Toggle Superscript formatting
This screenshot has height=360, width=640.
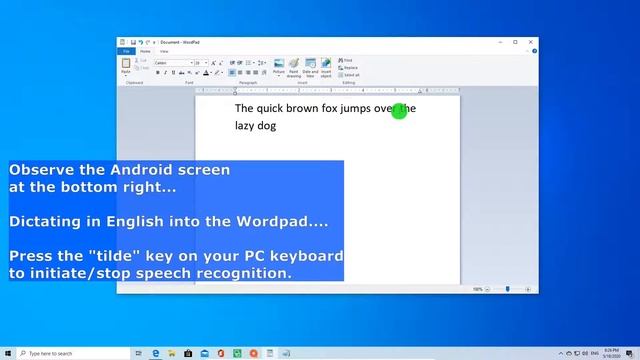[x=197, y=73]
